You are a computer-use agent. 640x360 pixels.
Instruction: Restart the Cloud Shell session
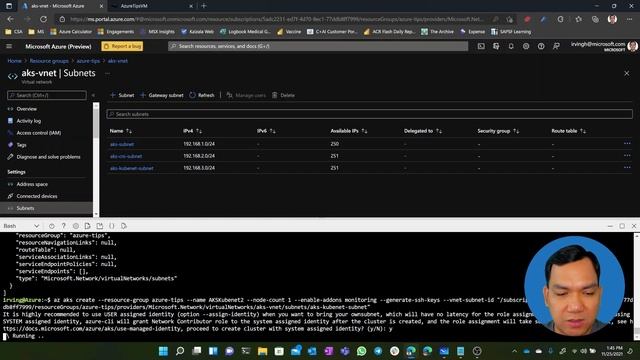tap(51, 226)
